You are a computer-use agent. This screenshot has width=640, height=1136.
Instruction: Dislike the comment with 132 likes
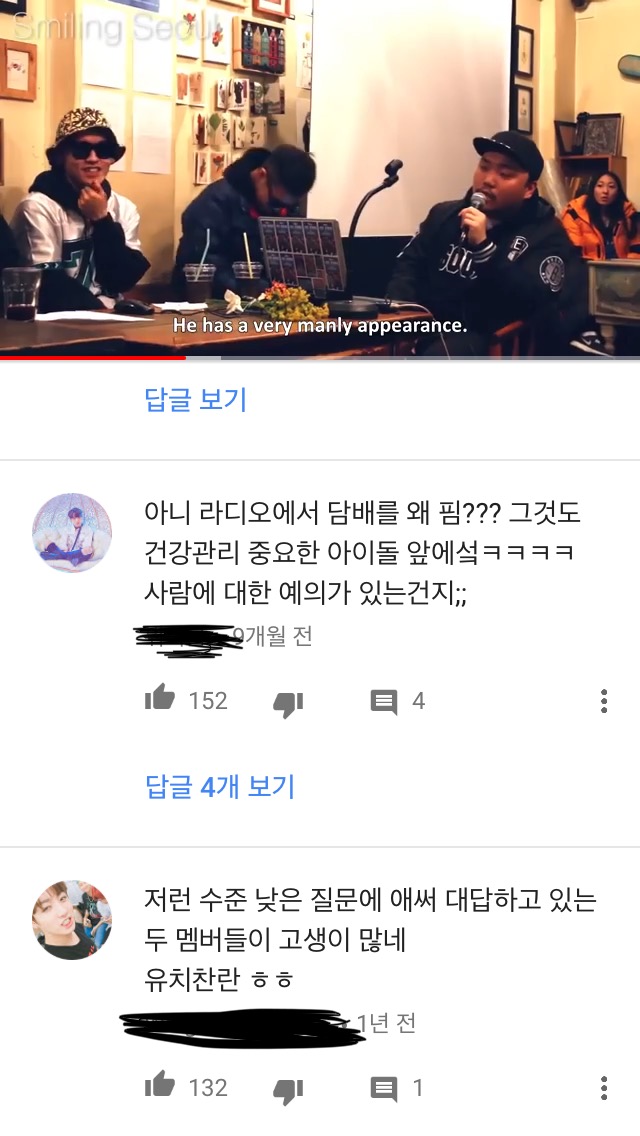(x=288, y=1090)
